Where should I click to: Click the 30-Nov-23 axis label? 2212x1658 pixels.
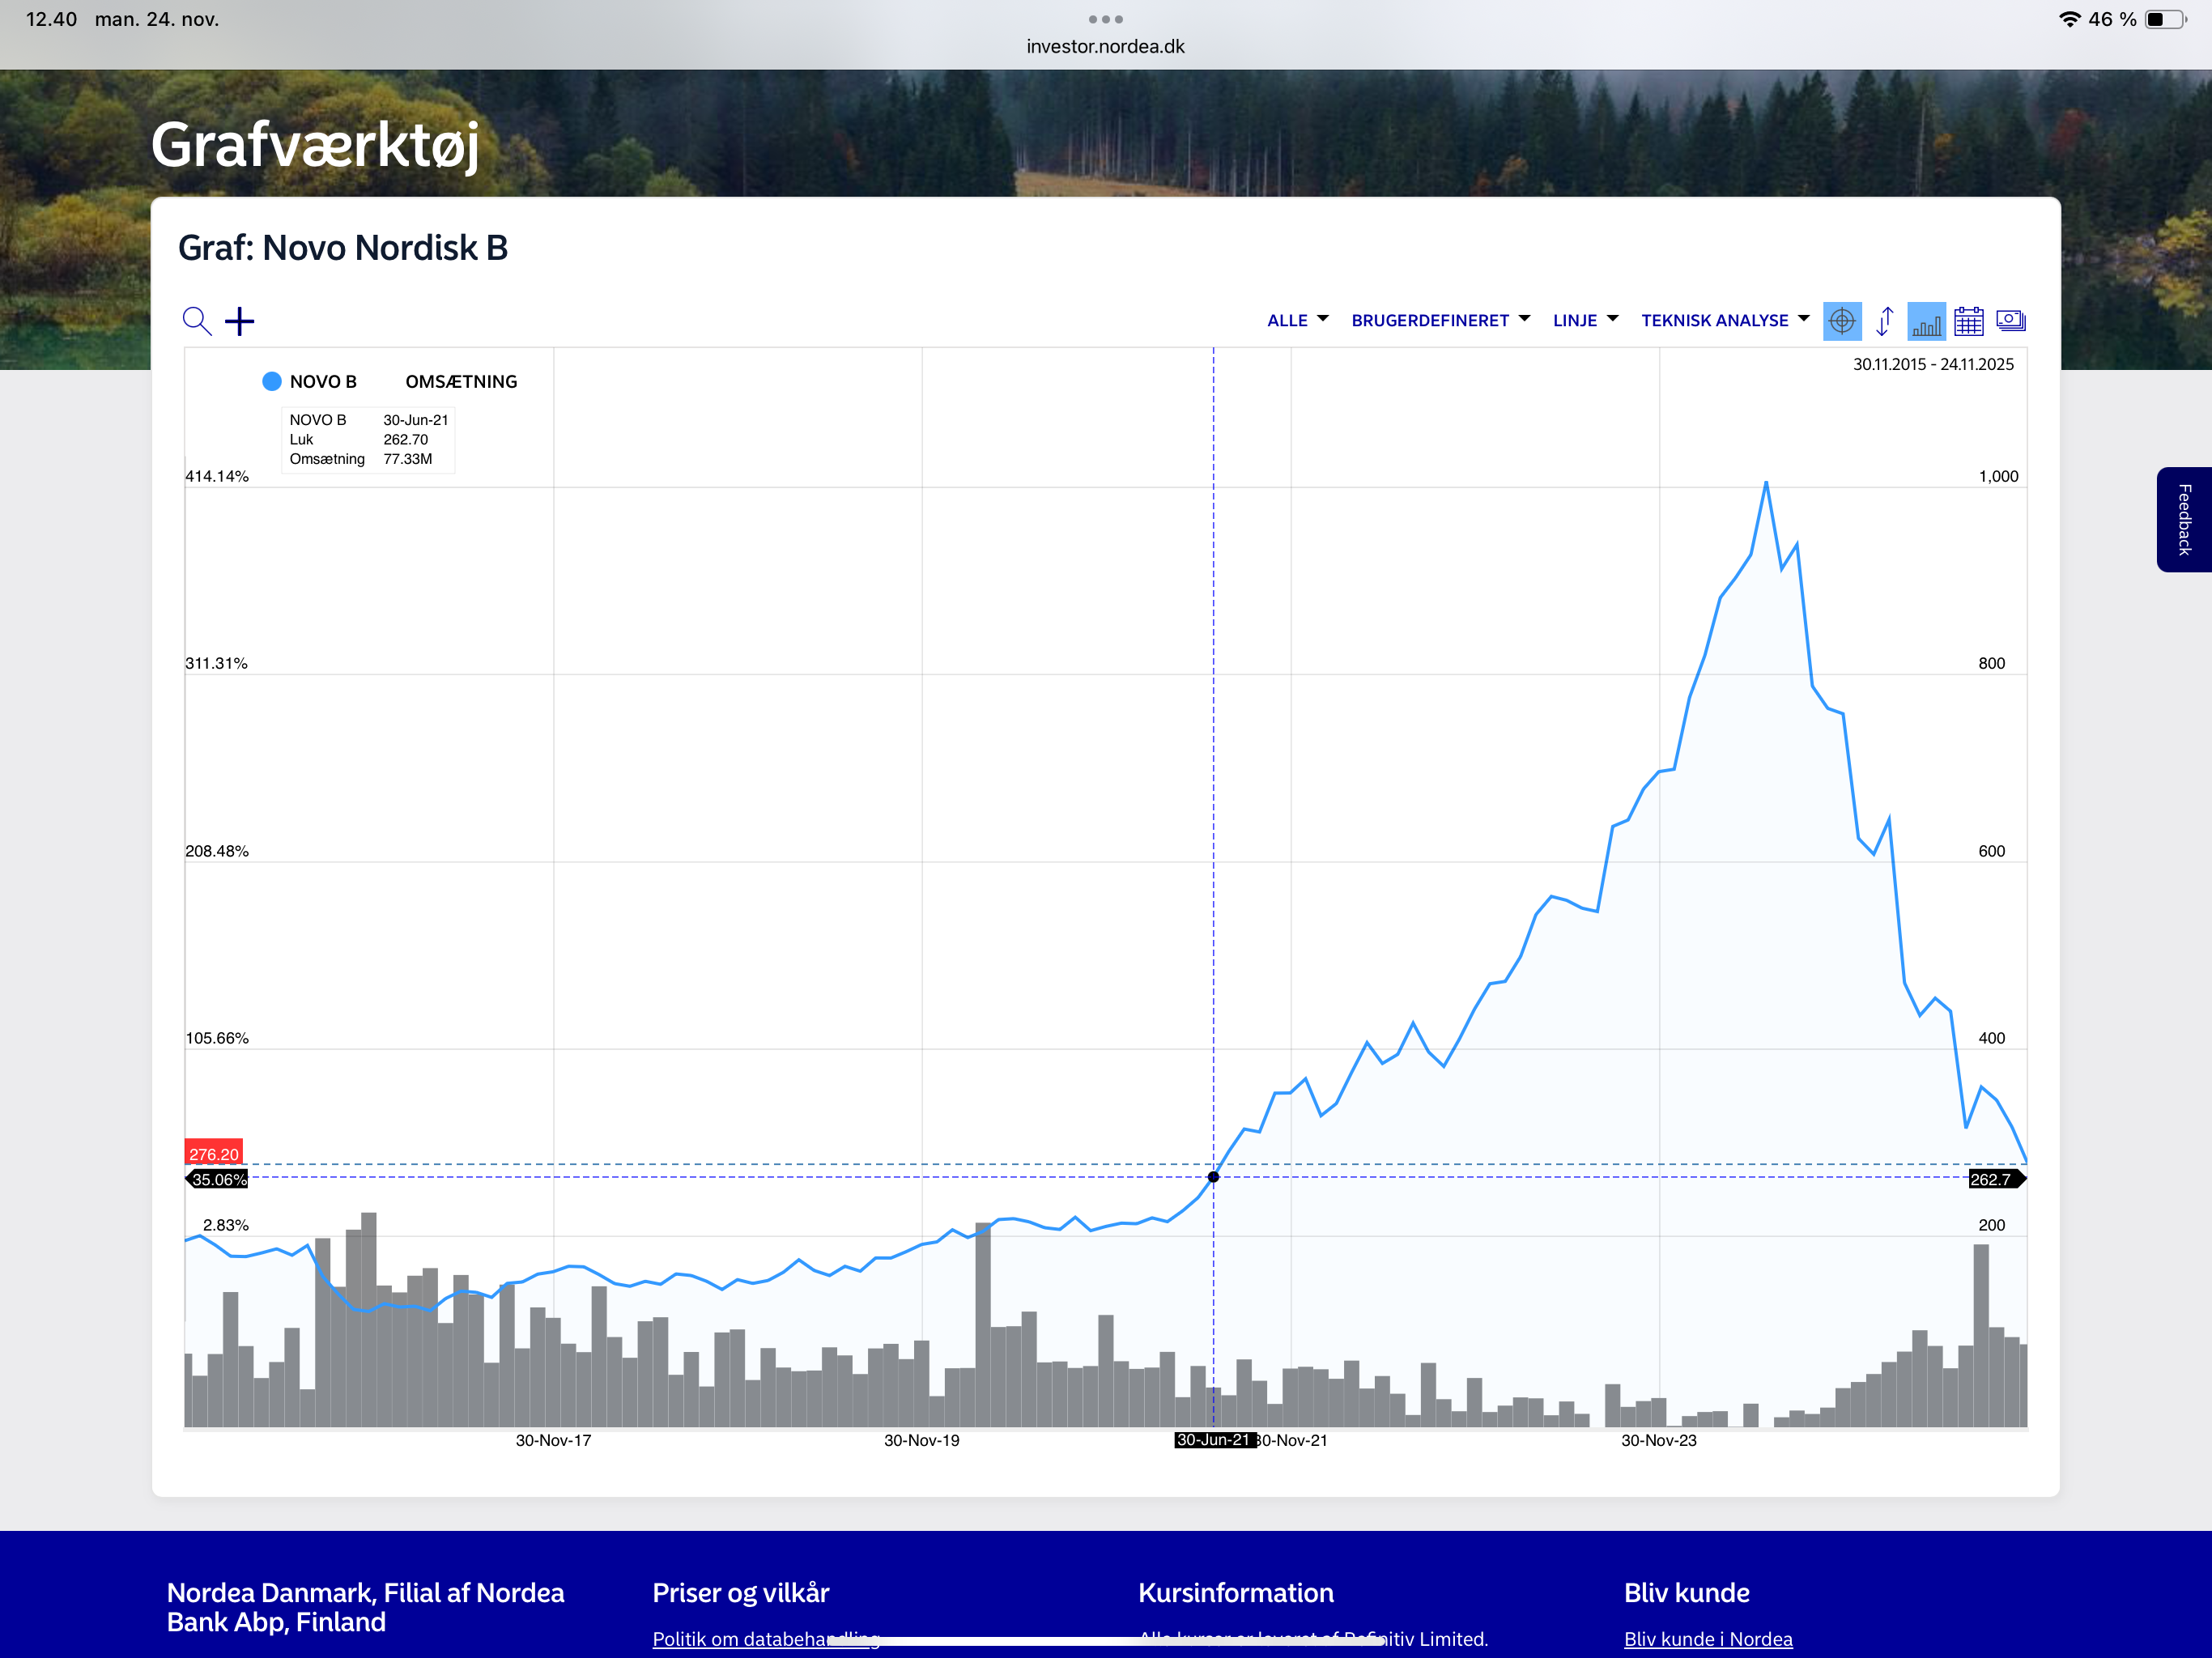(1659, 1440)
